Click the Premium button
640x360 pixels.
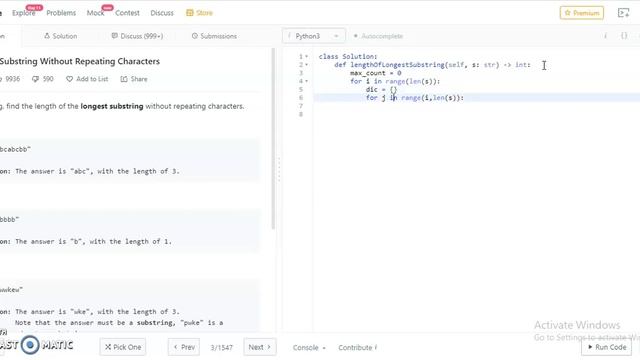tap(582, 13)
